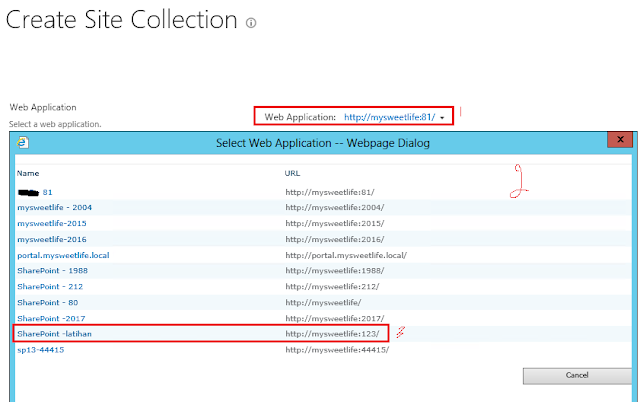Viewport: 640px width, 402px height.
Task: Select mysweetlife-2015 web application
Action: click(x=52, y=223)
